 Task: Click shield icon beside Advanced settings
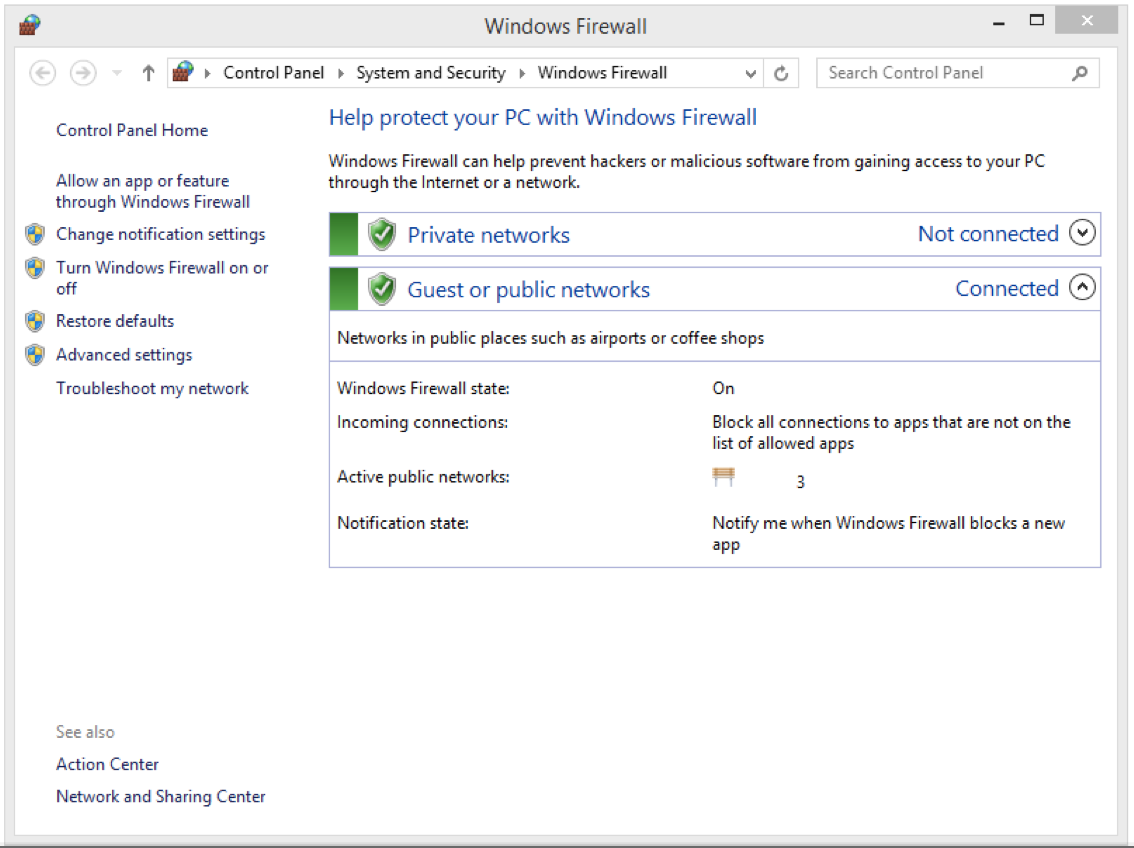35,355
